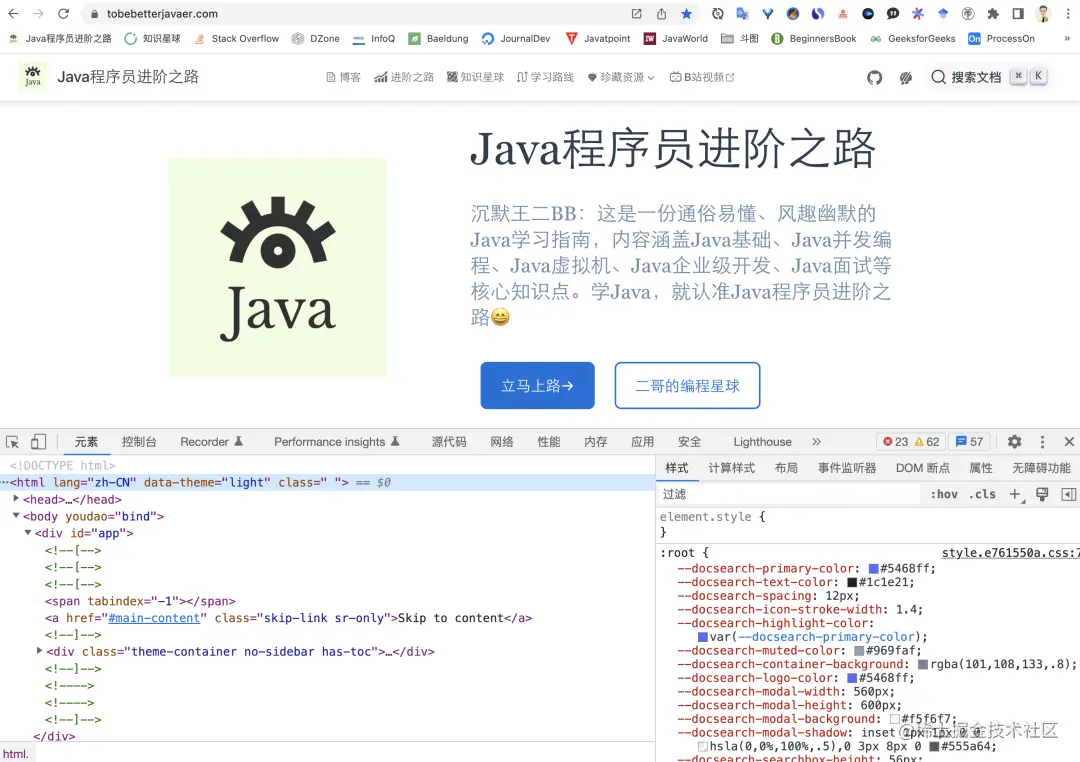Image resolution: width=1080 pixels, height=762 pixels.
Task: Toggle the :hov element state panel
Action: (944, 494)
